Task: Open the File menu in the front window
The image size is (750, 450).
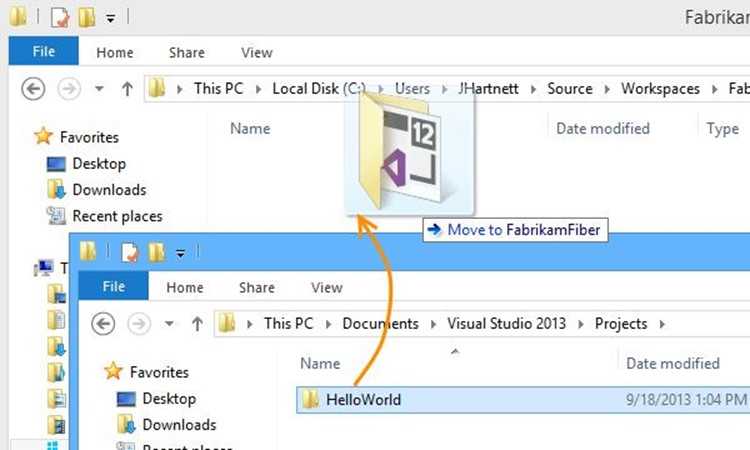Action: pos(114,287)
